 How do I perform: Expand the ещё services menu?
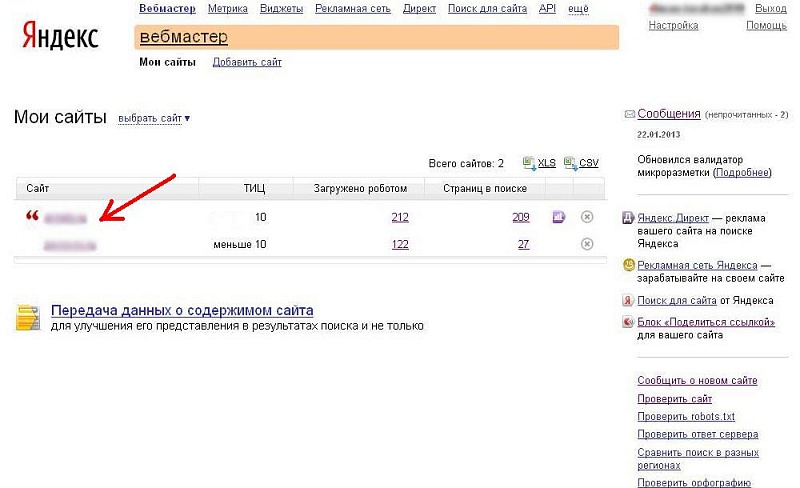578,9
